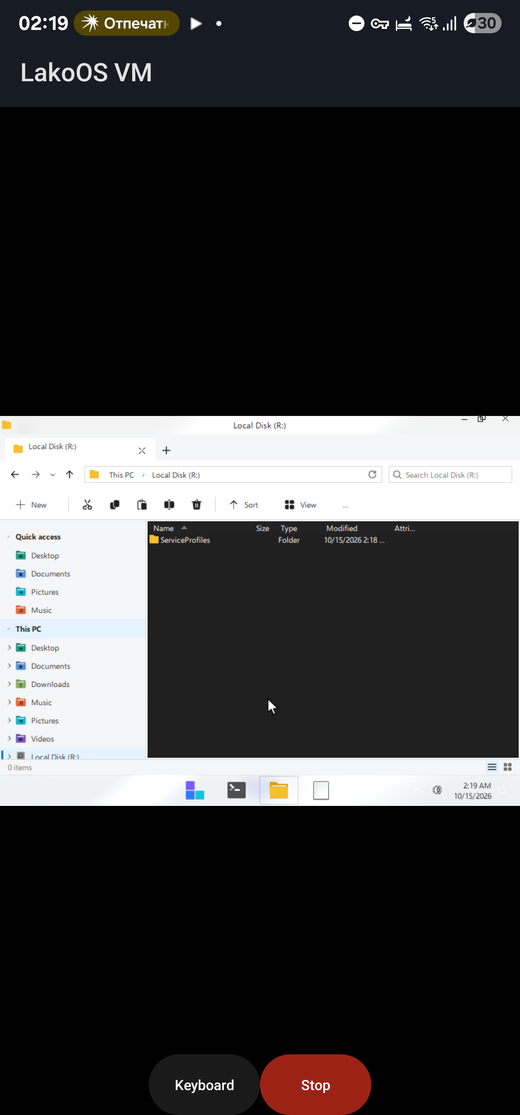The image size is (520, 1115).
Task: Expand Pictures under This PC
Action: coord(9,720)
